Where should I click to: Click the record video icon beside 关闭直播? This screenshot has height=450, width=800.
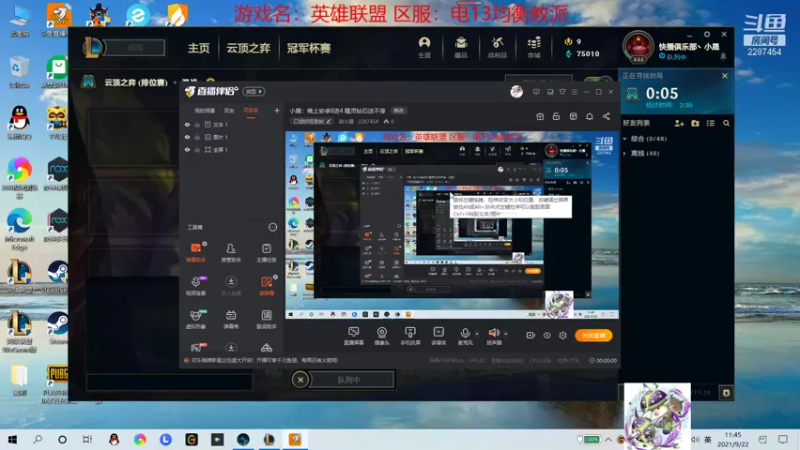tap(531, 335)
